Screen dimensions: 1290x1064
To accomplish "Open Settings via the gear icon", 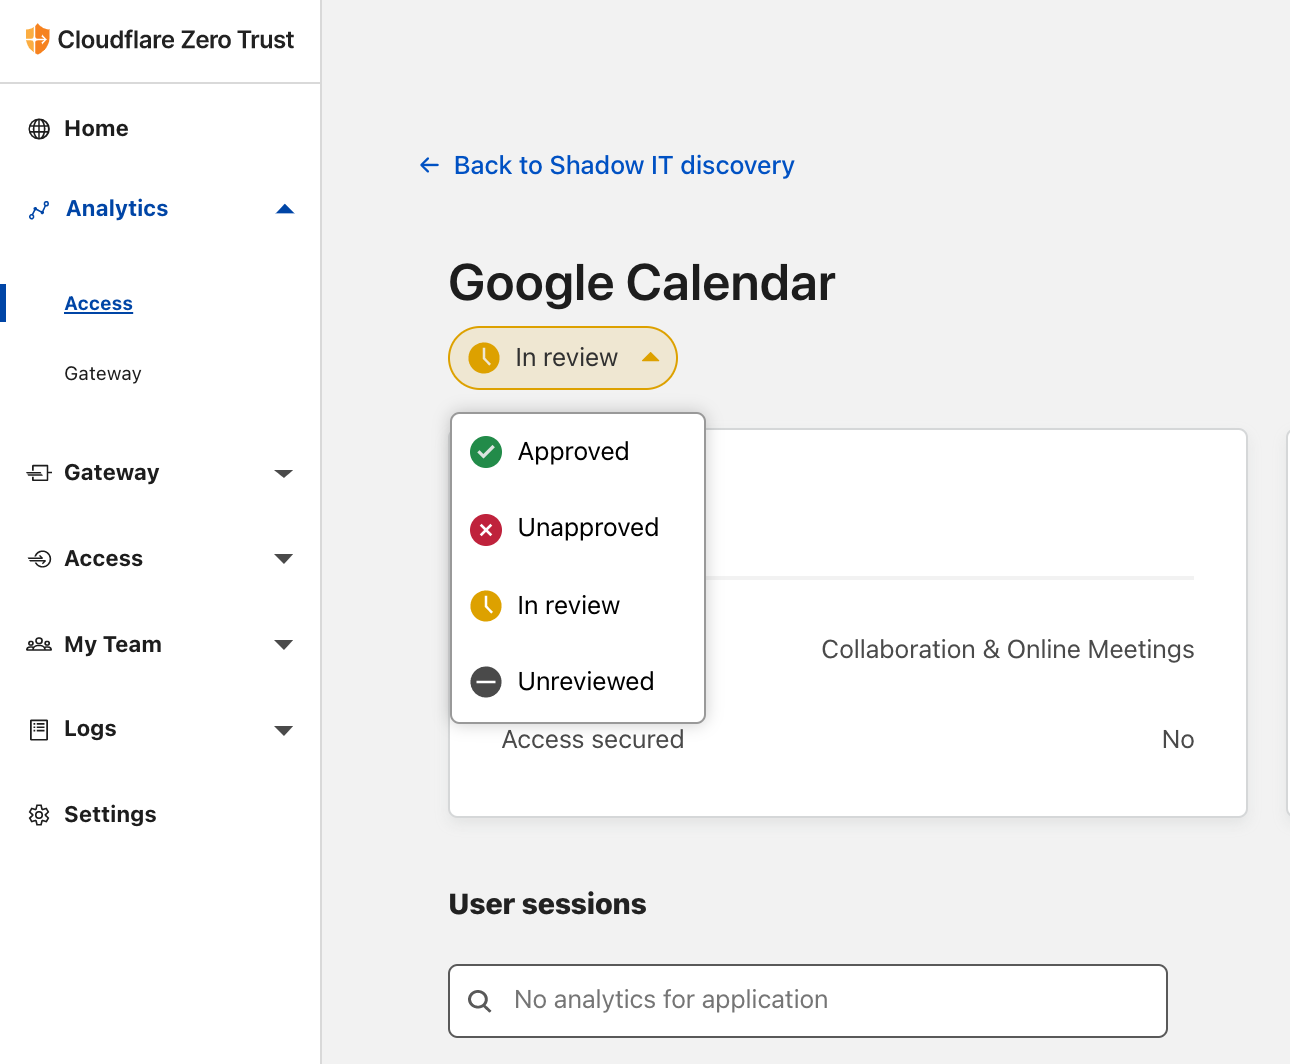I will click(39, 815).
